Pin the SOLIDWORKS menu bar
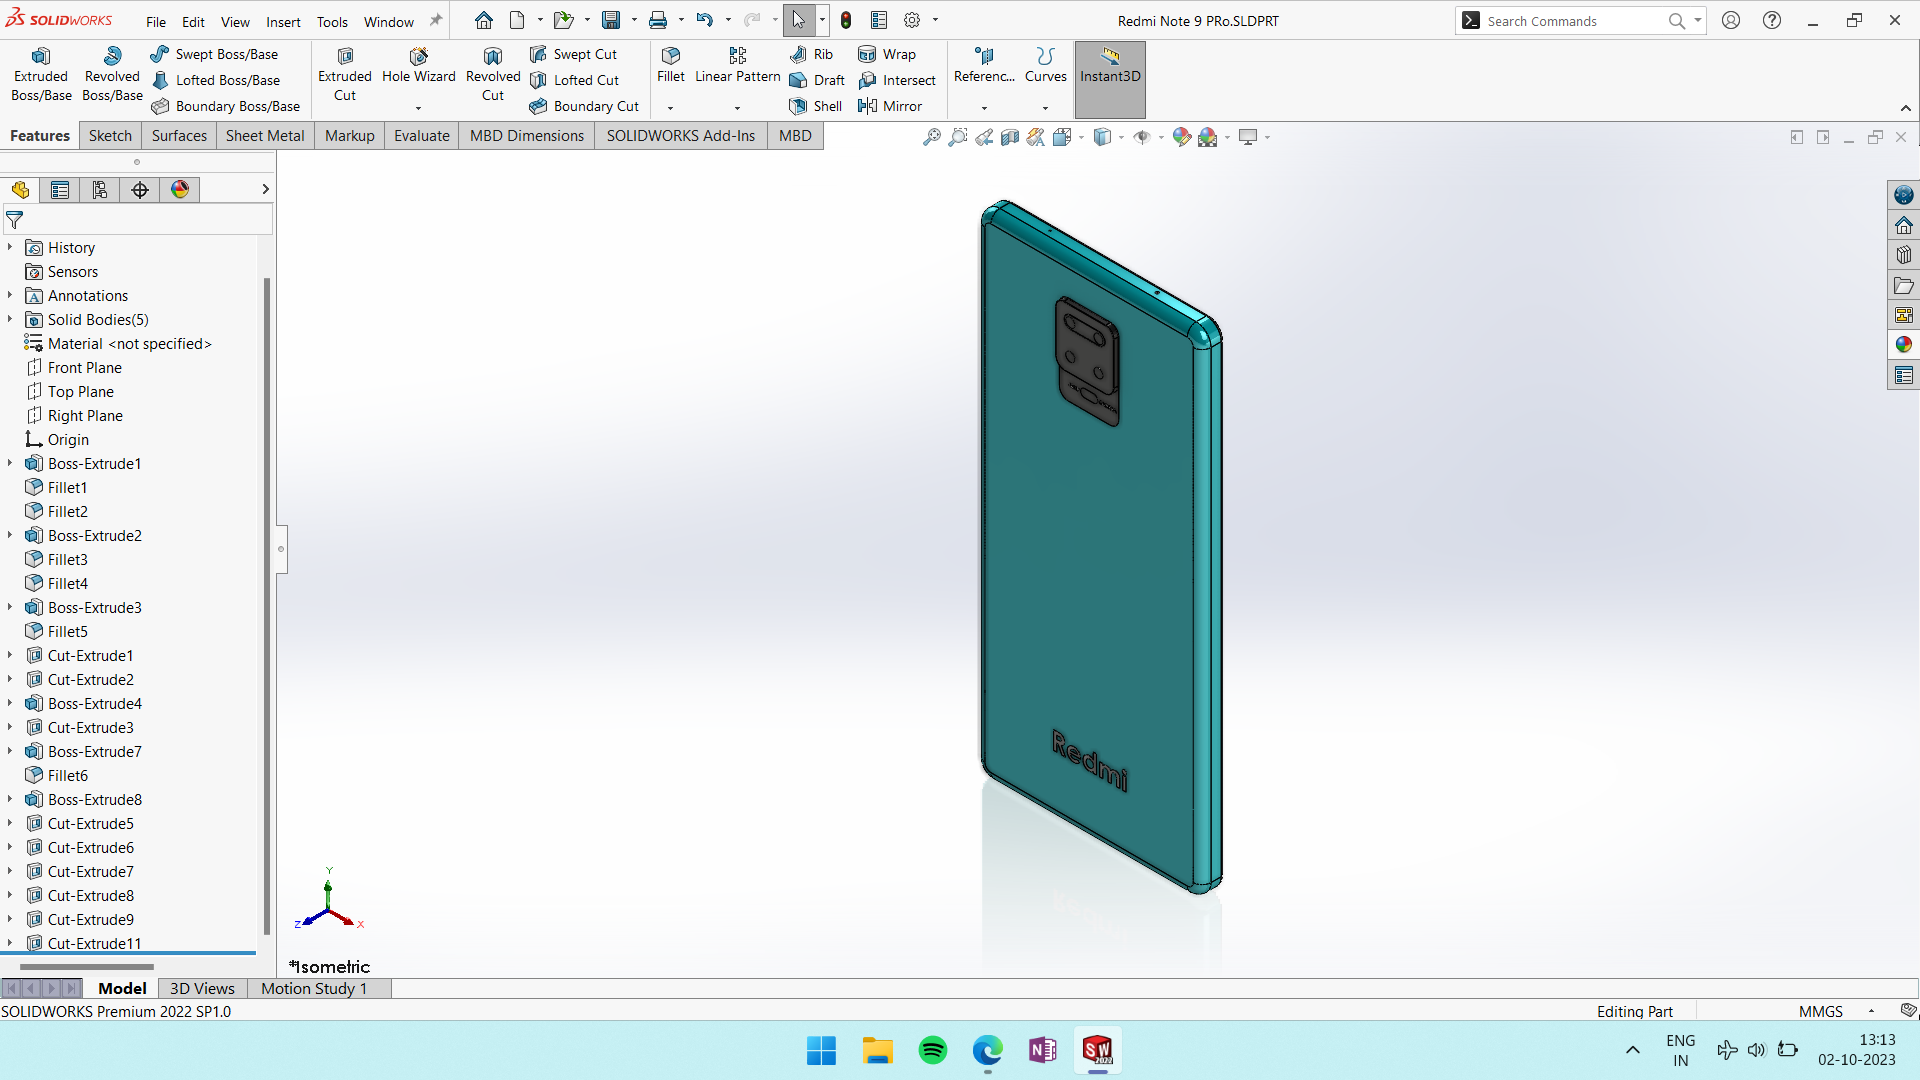 coord(436,21)
